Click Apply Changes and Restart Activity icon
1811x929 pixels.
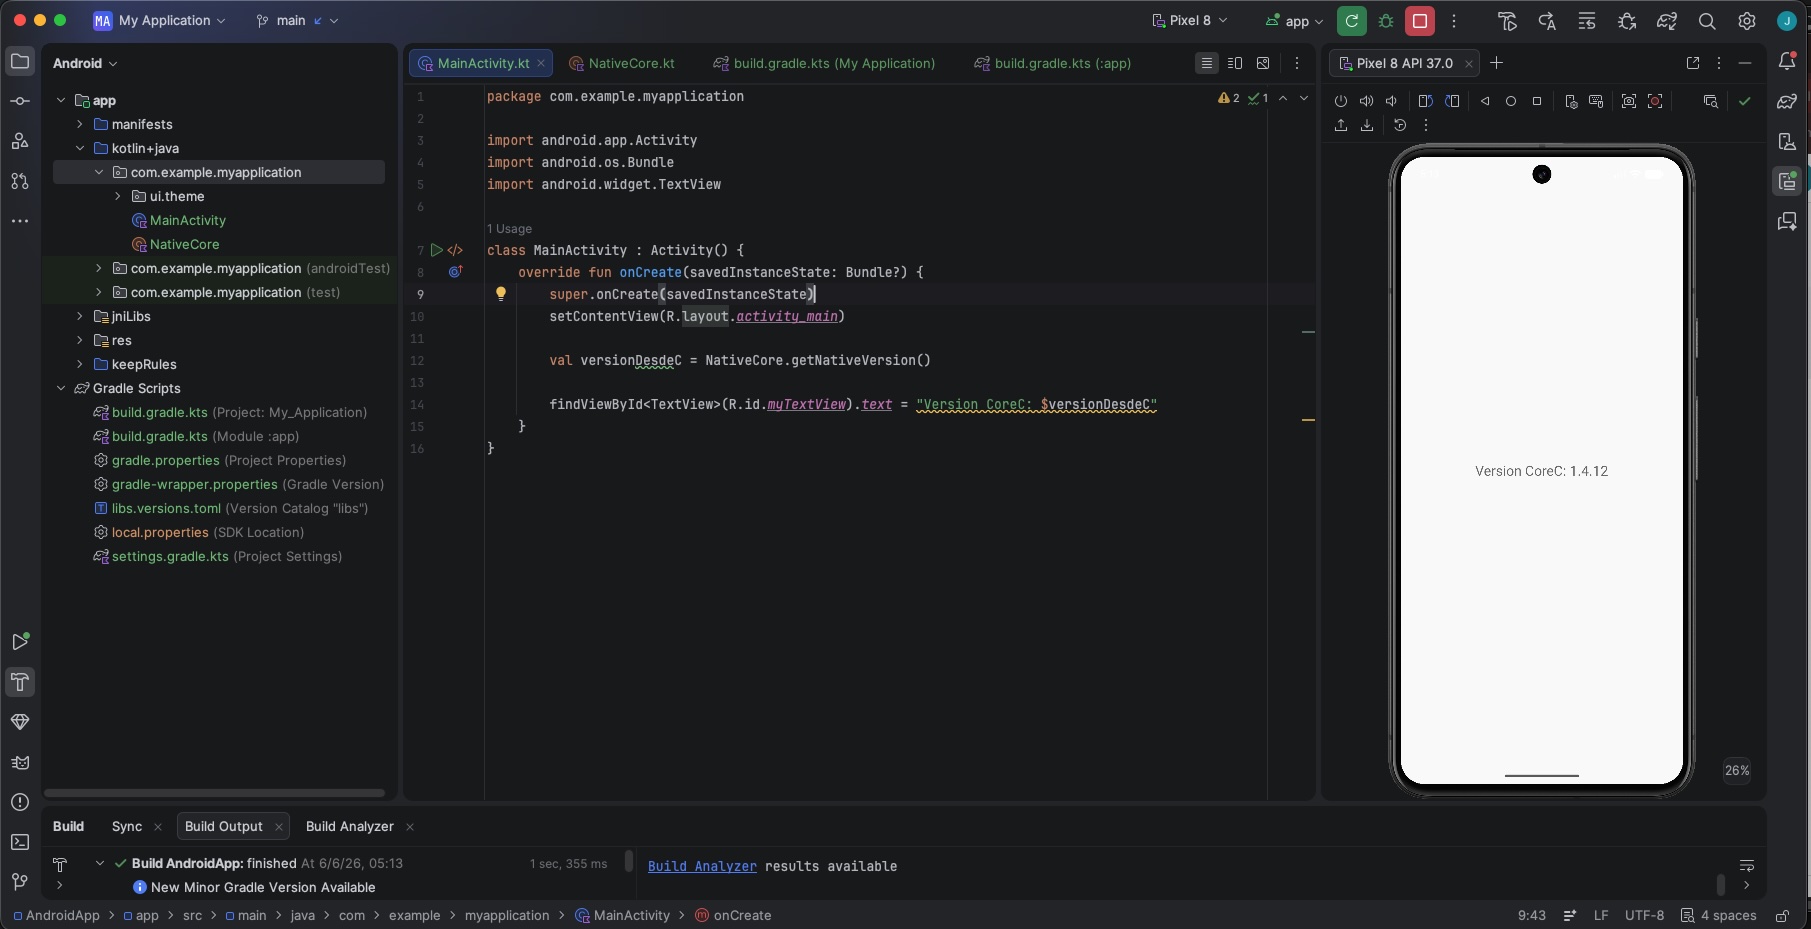(x=1547, y=21)
